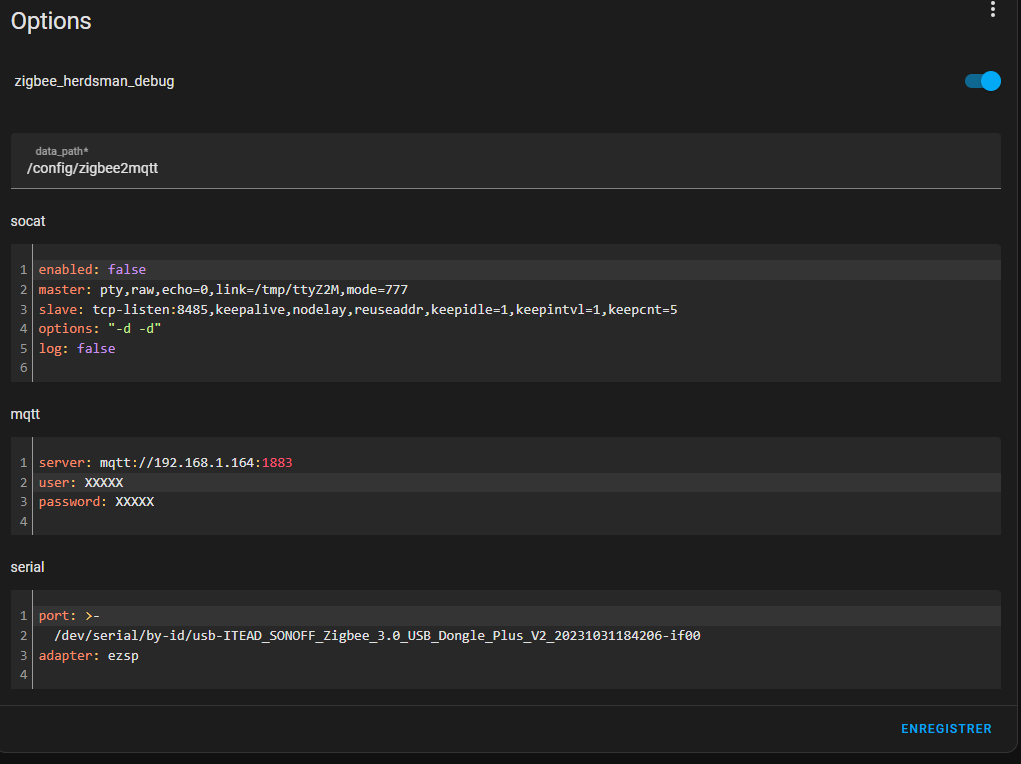Click the mqtt password line
Screen dimensions: 1021x764
[x=96, y=502]
